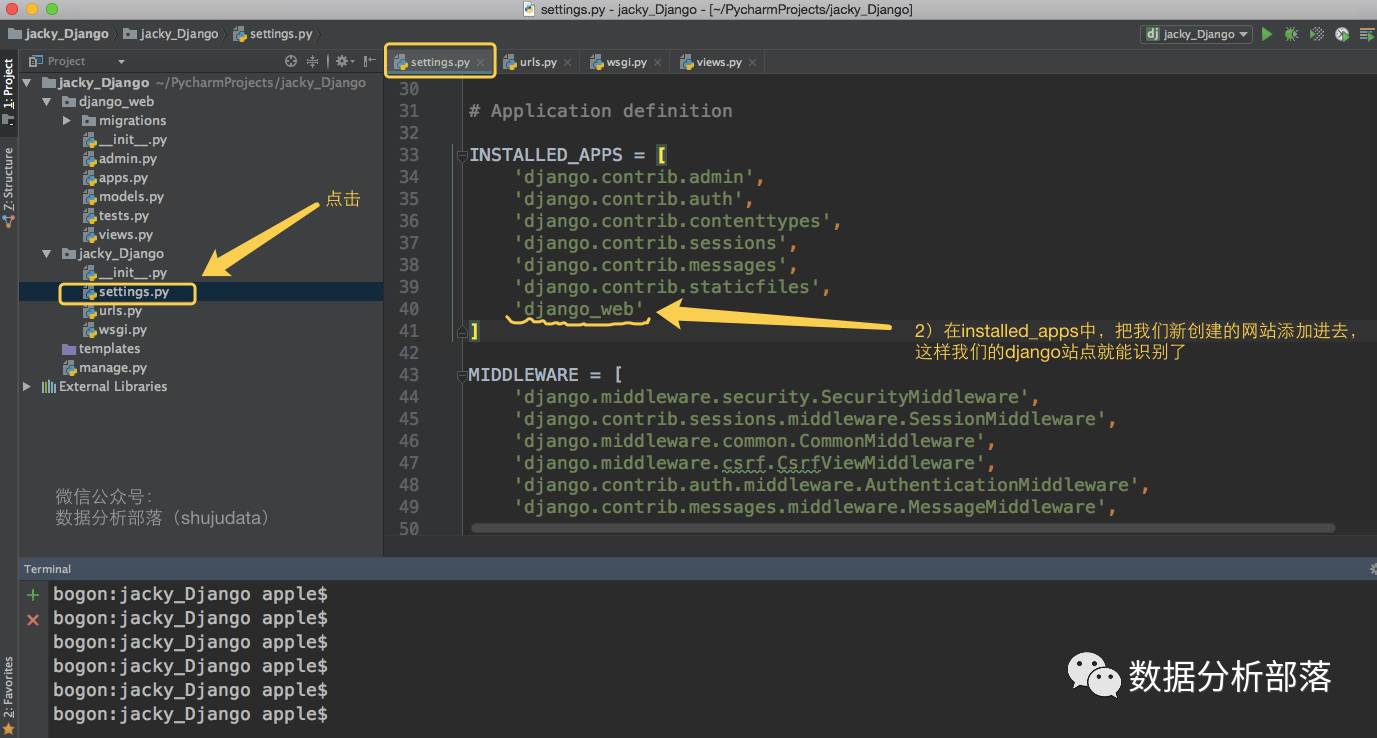Start debugging with the bug icon
The image size is (1377, 738).
click(1291, 34)
